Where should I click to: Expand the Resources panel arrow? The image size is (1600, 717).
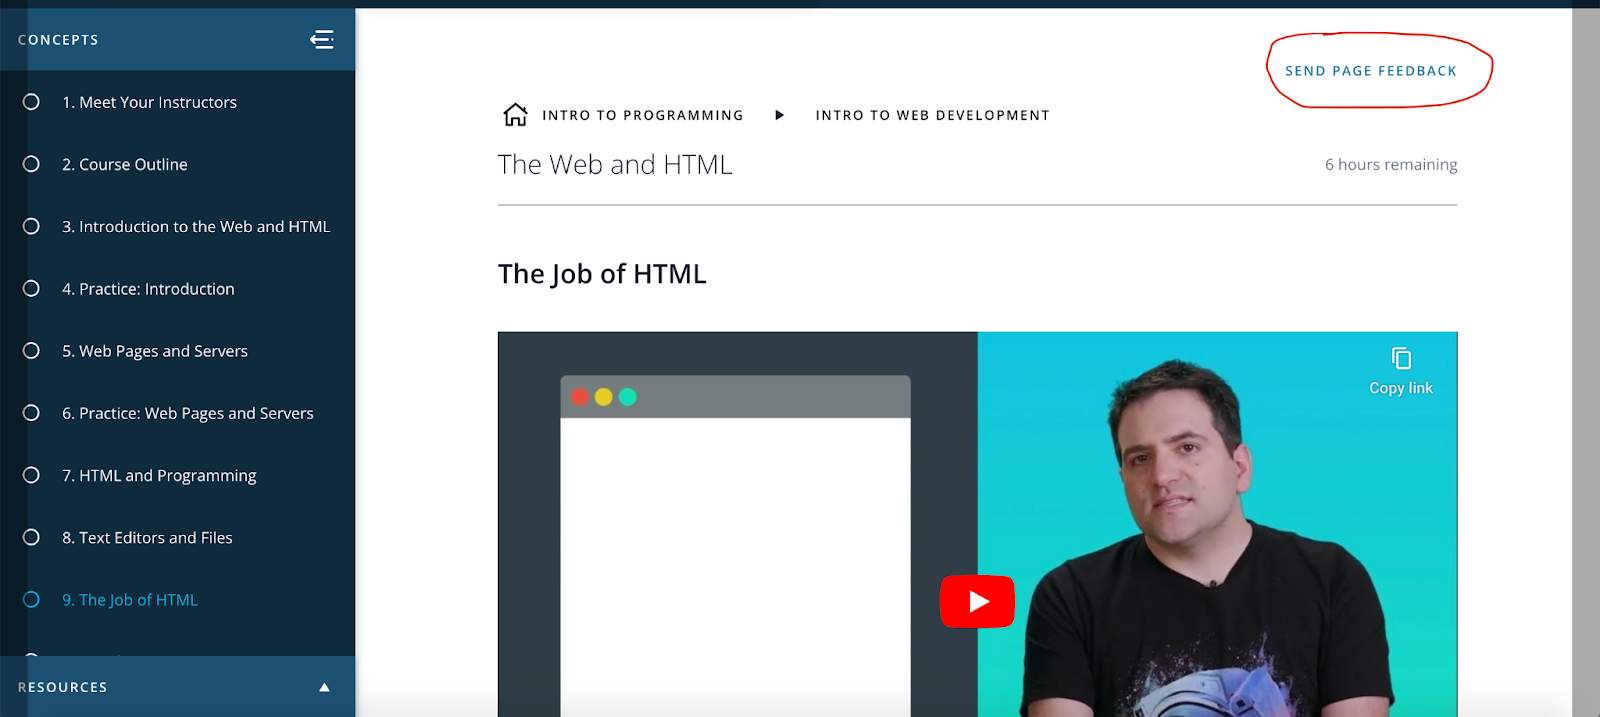point(324,687)
